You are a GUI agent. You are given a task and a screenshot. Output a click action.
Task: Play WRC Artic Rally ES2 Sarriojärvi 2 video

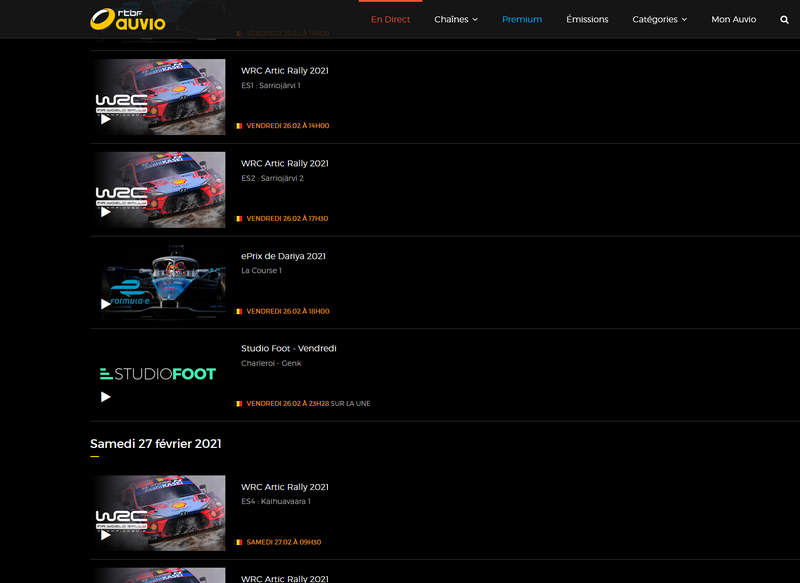point(106,212)
